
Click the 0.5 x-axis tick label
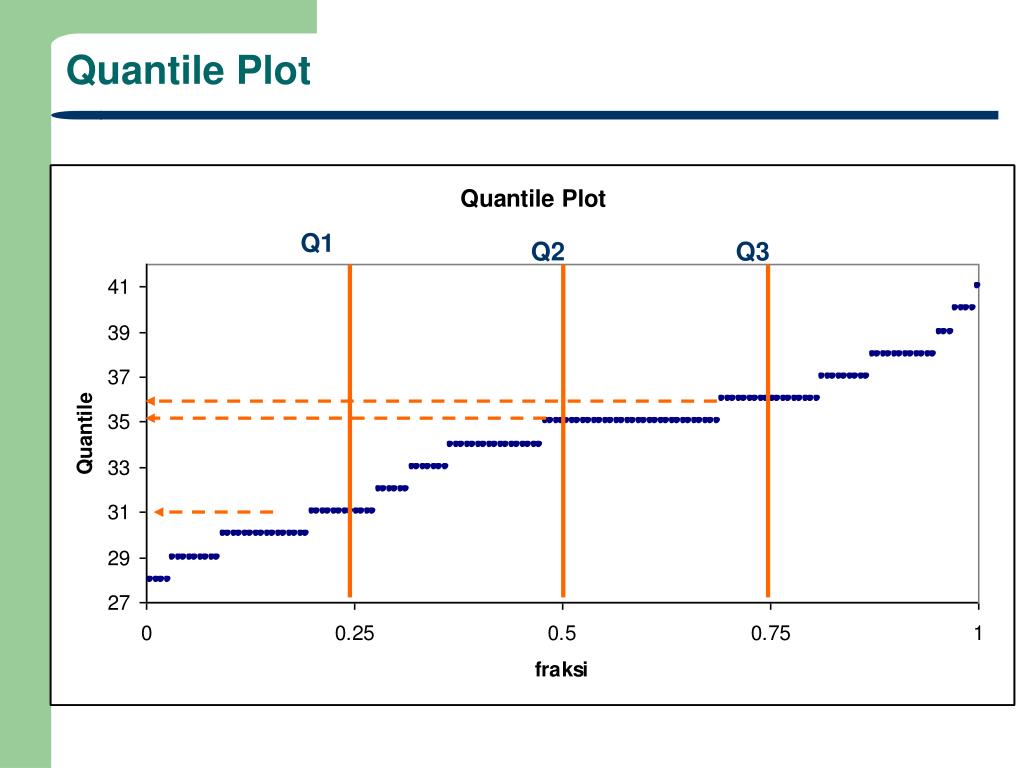click(x=562, y=633)
